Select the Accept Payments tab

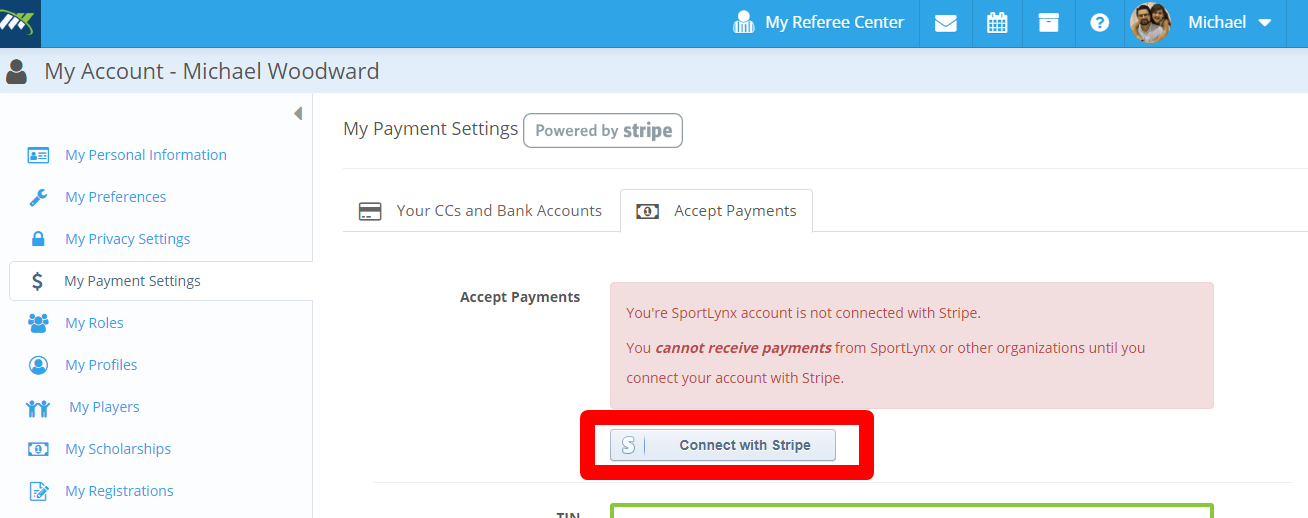click(716, 211)
